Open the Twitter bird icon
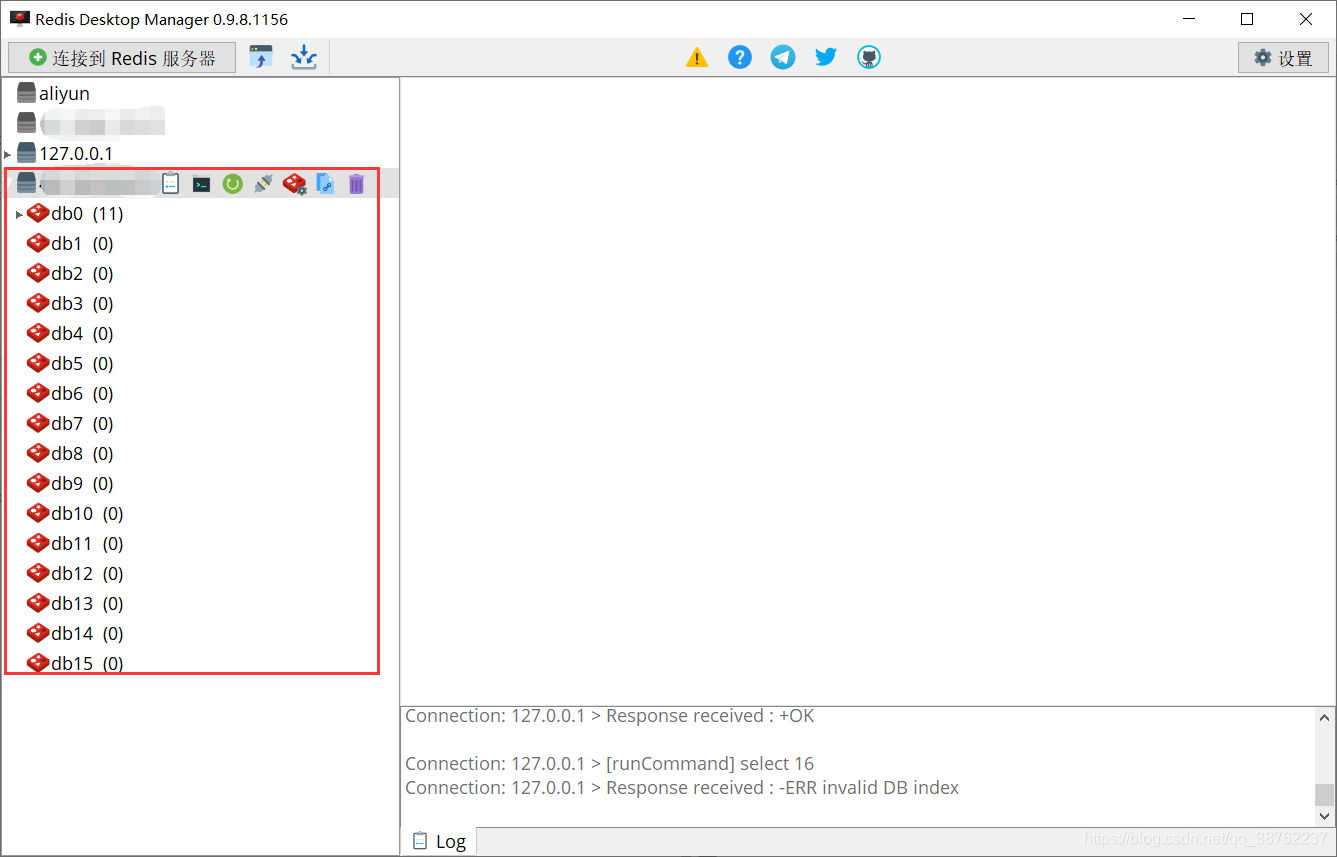This screenshot has width=1337, height=857. click(826, 57)
